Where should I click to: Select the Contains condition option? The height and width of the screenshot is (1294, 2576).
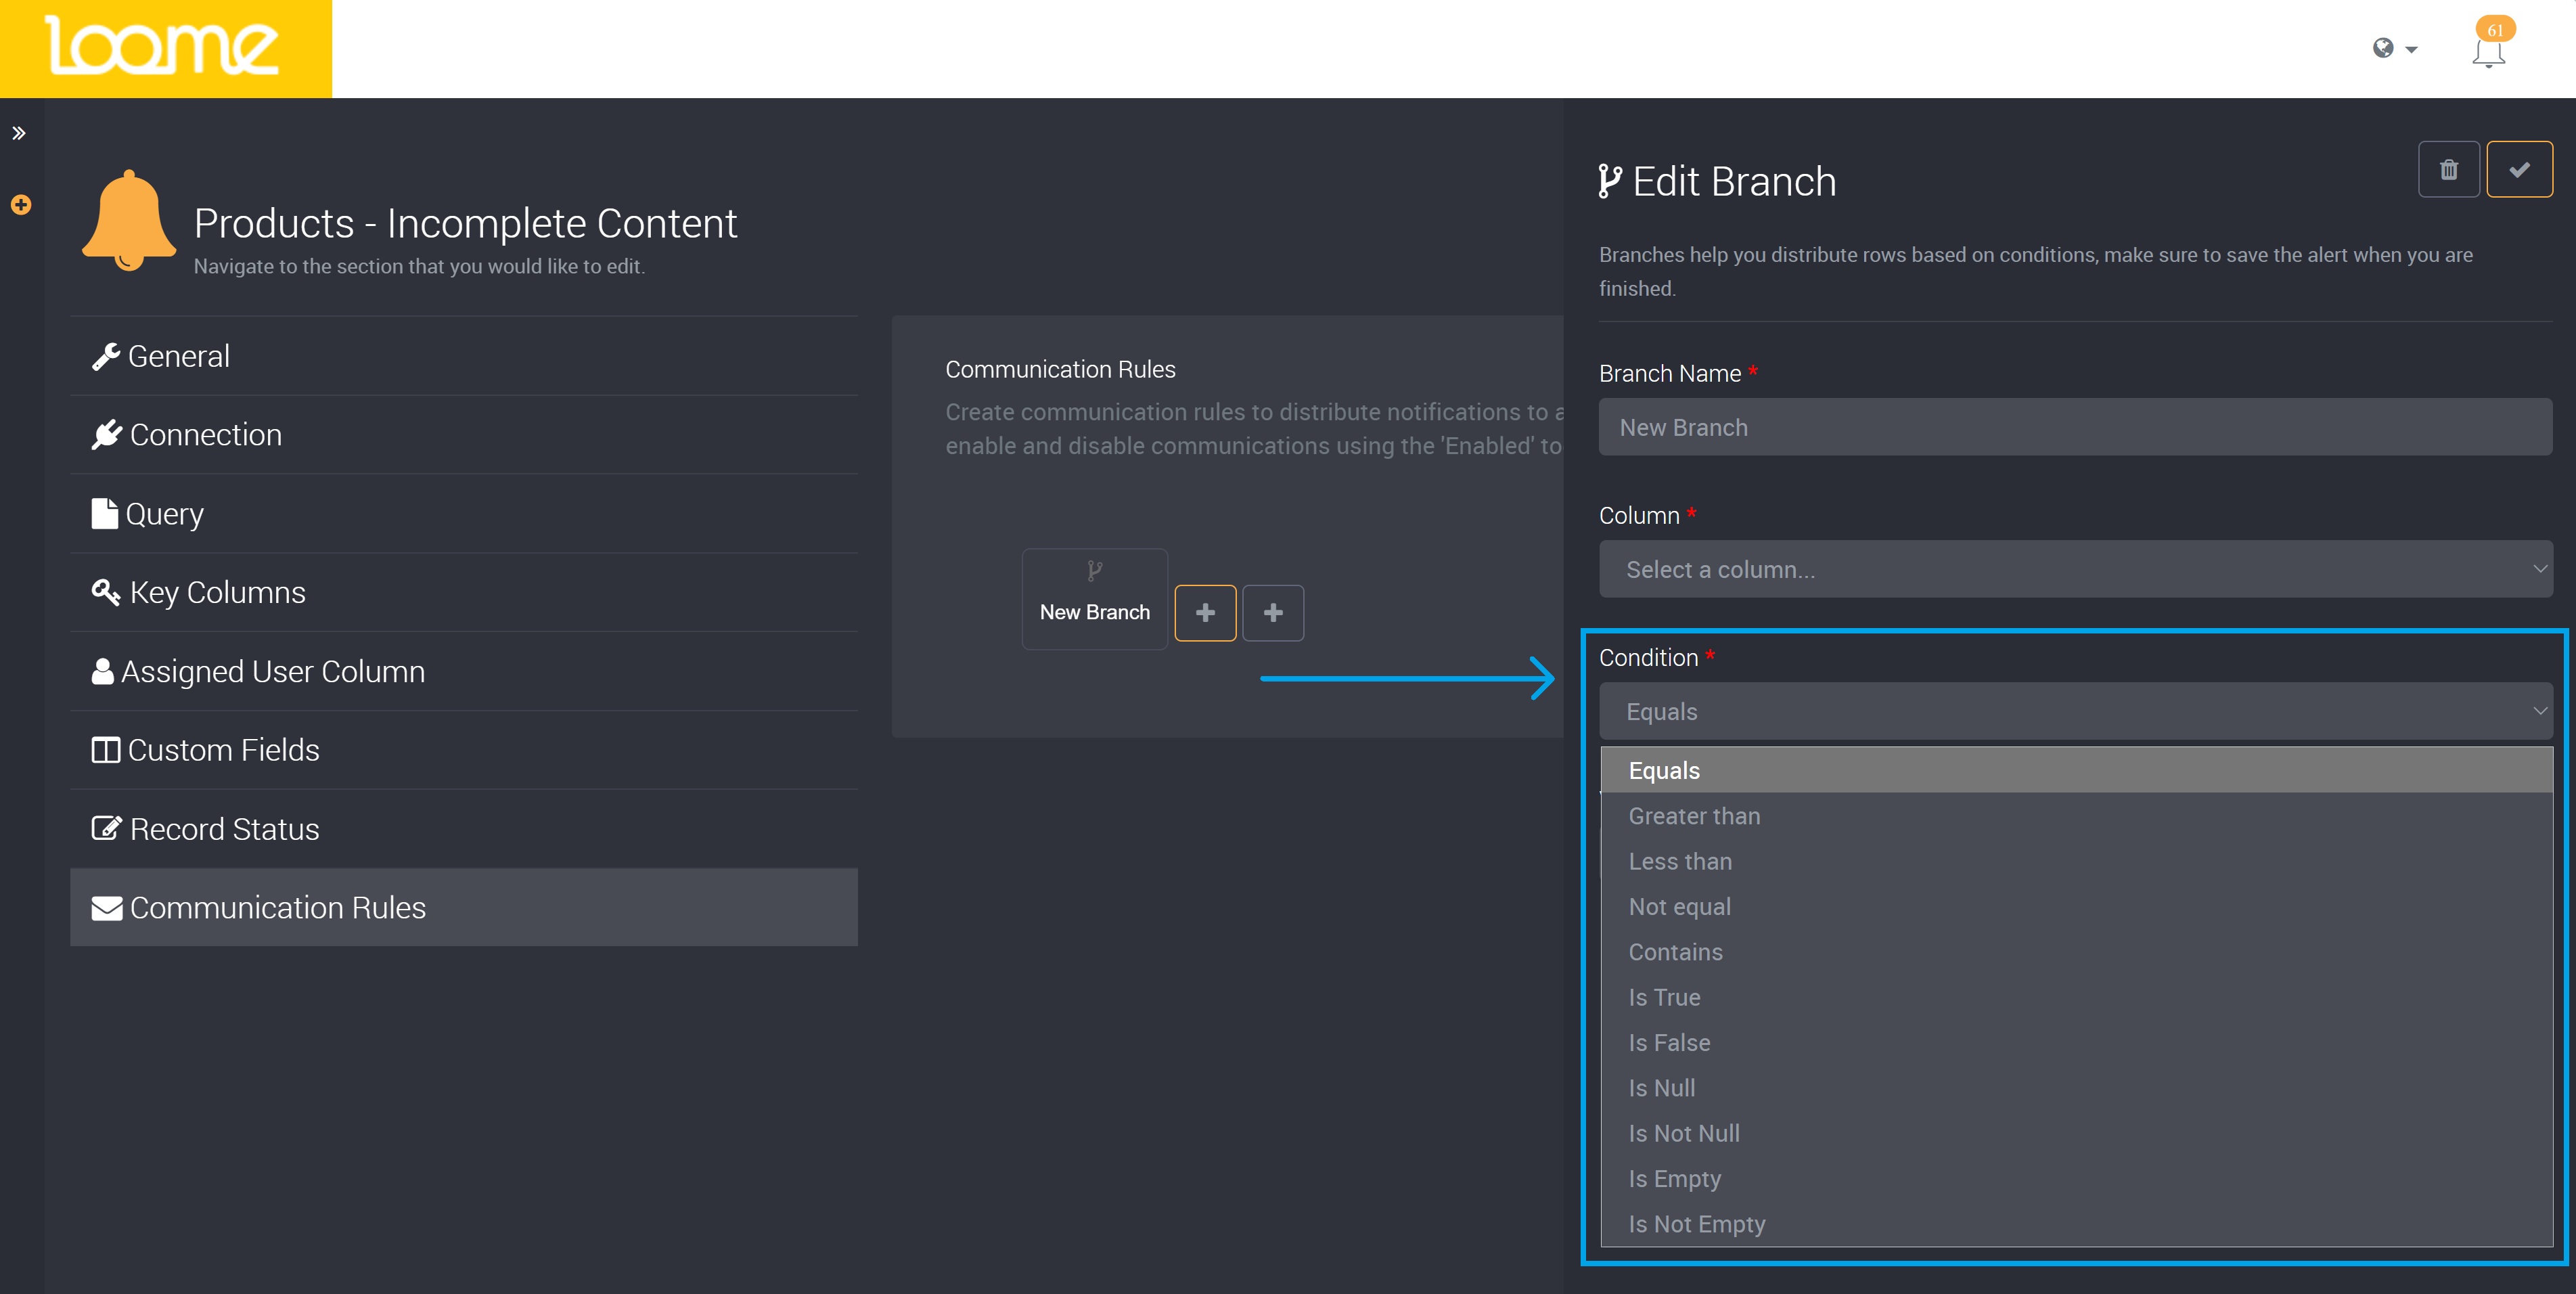[1675, 952]
